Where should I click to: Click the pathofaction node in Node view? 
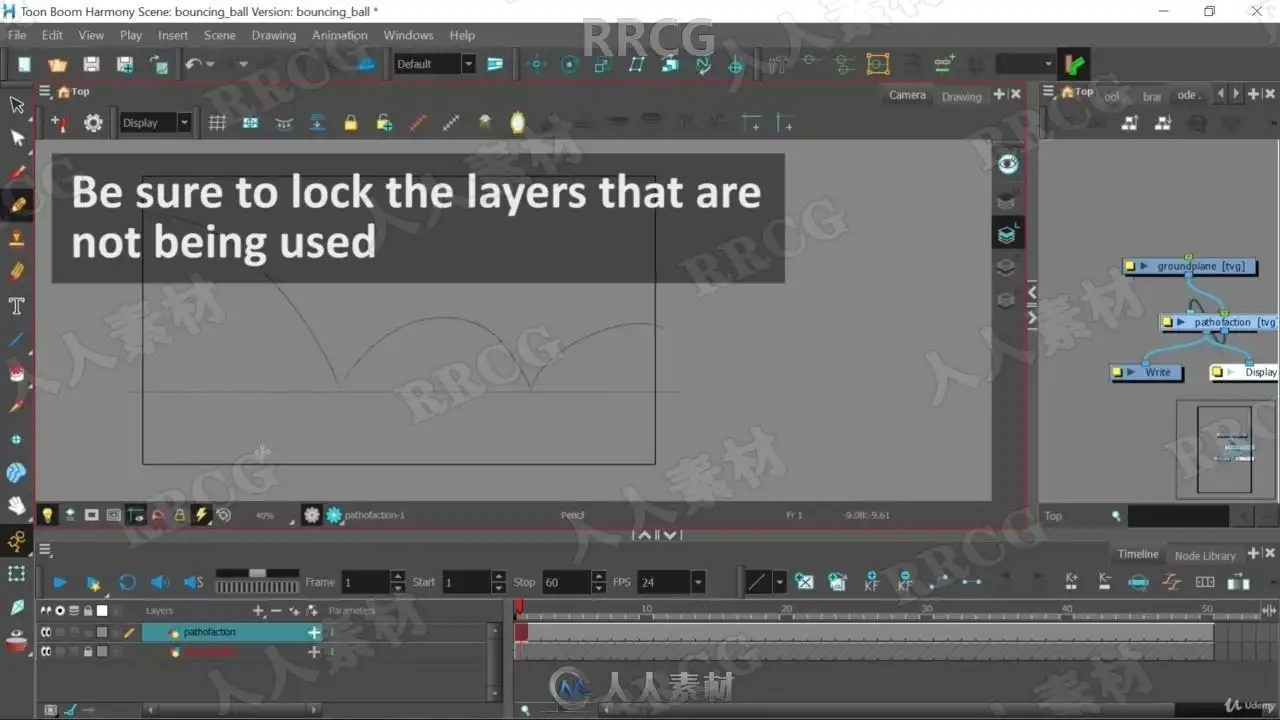[1219, 322]
